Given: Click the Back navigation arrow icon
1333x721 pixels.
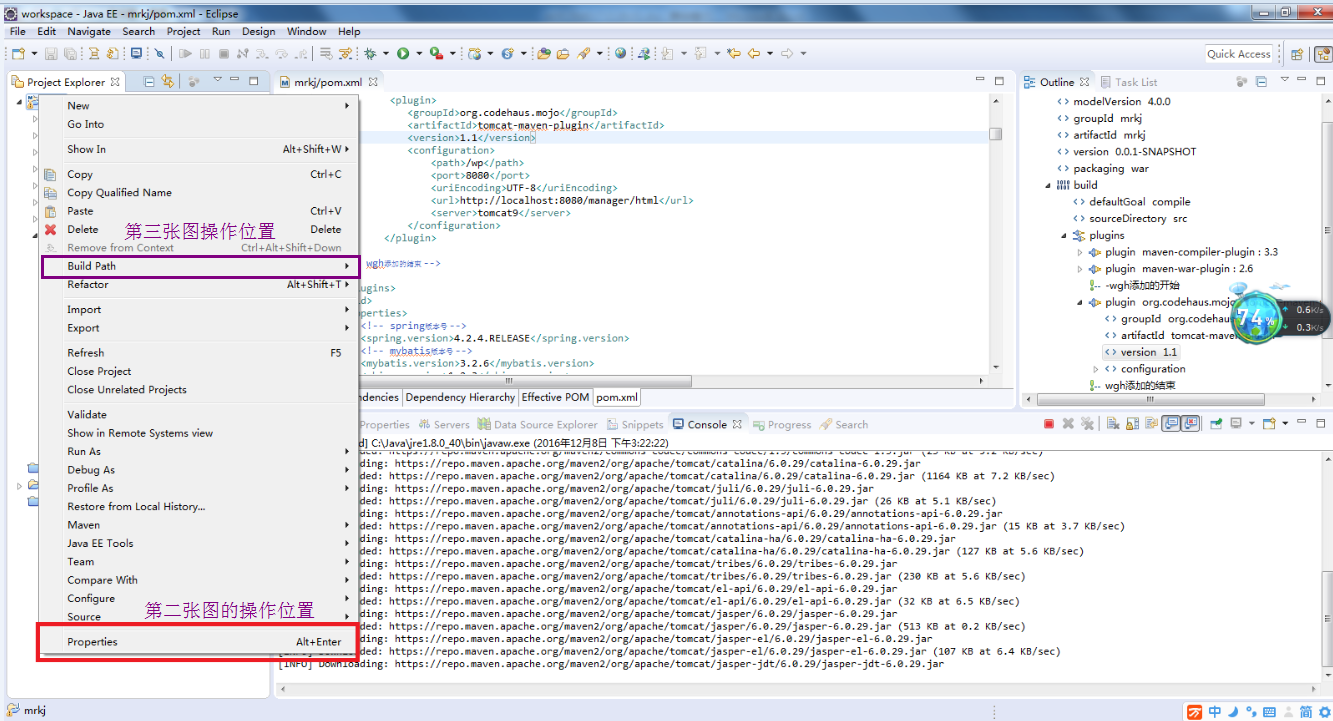Looking at the screenshot, I should pos(754,54).
